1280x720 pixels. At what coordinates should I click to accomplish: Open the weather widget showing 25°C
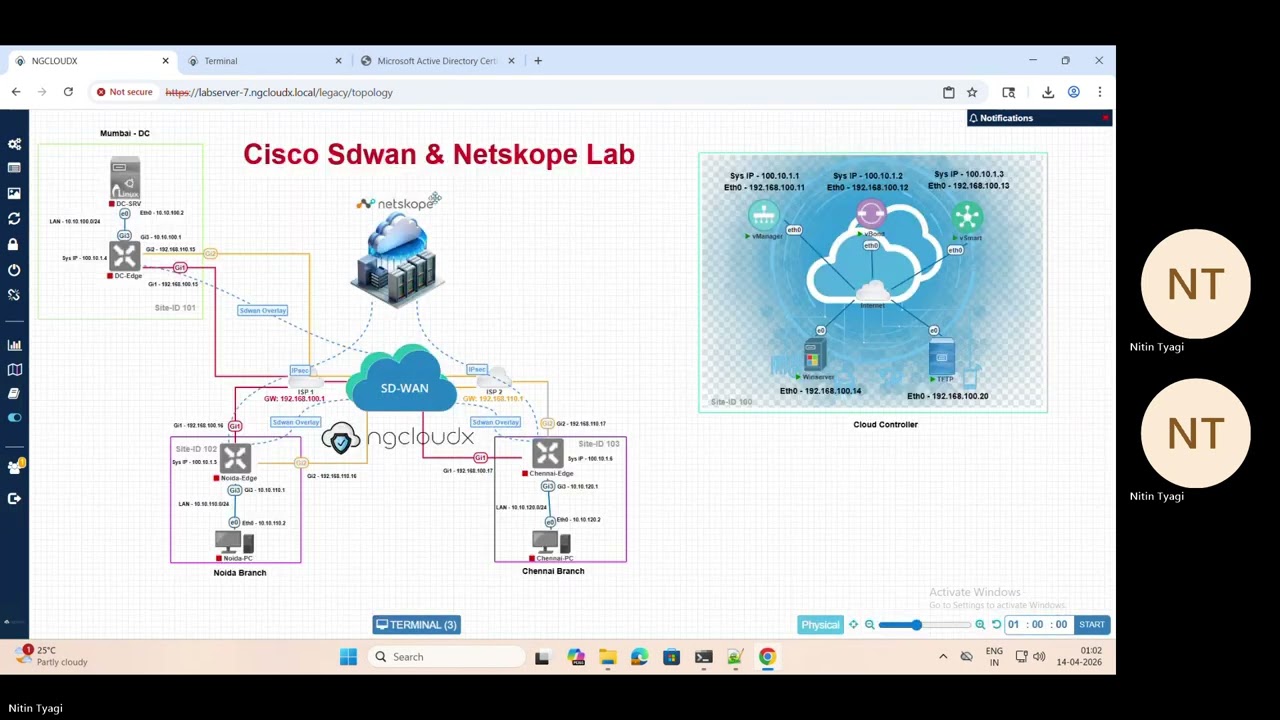tap(52, 656)
